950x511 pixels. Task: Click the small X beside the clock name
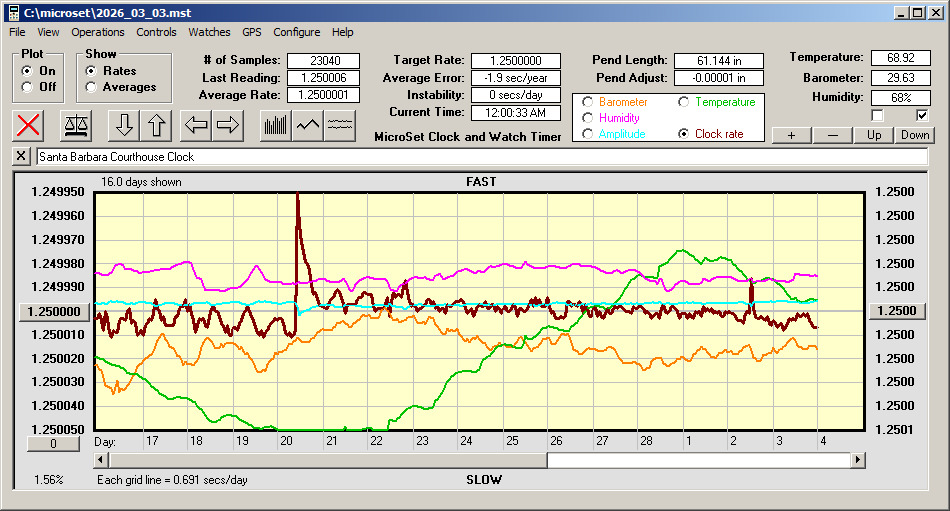click(x=22, y=157)
